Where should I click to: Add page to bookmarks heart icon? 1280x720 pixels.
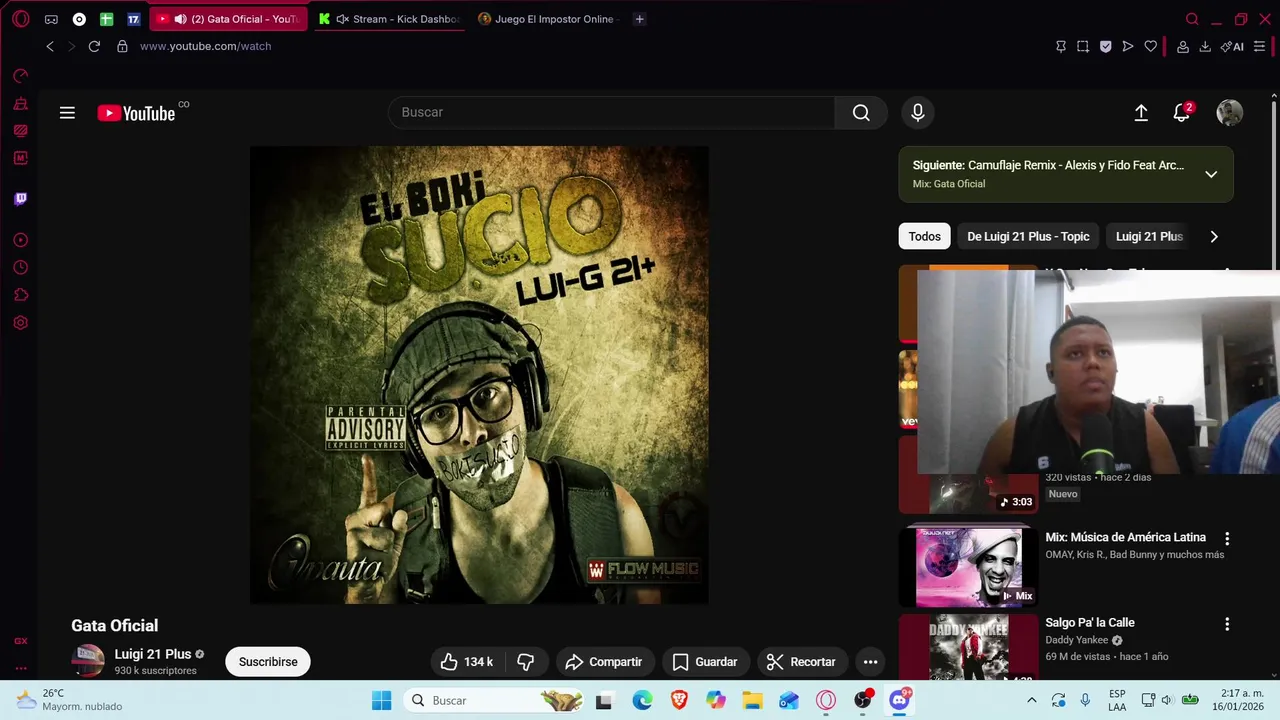tap(1151, 46)
